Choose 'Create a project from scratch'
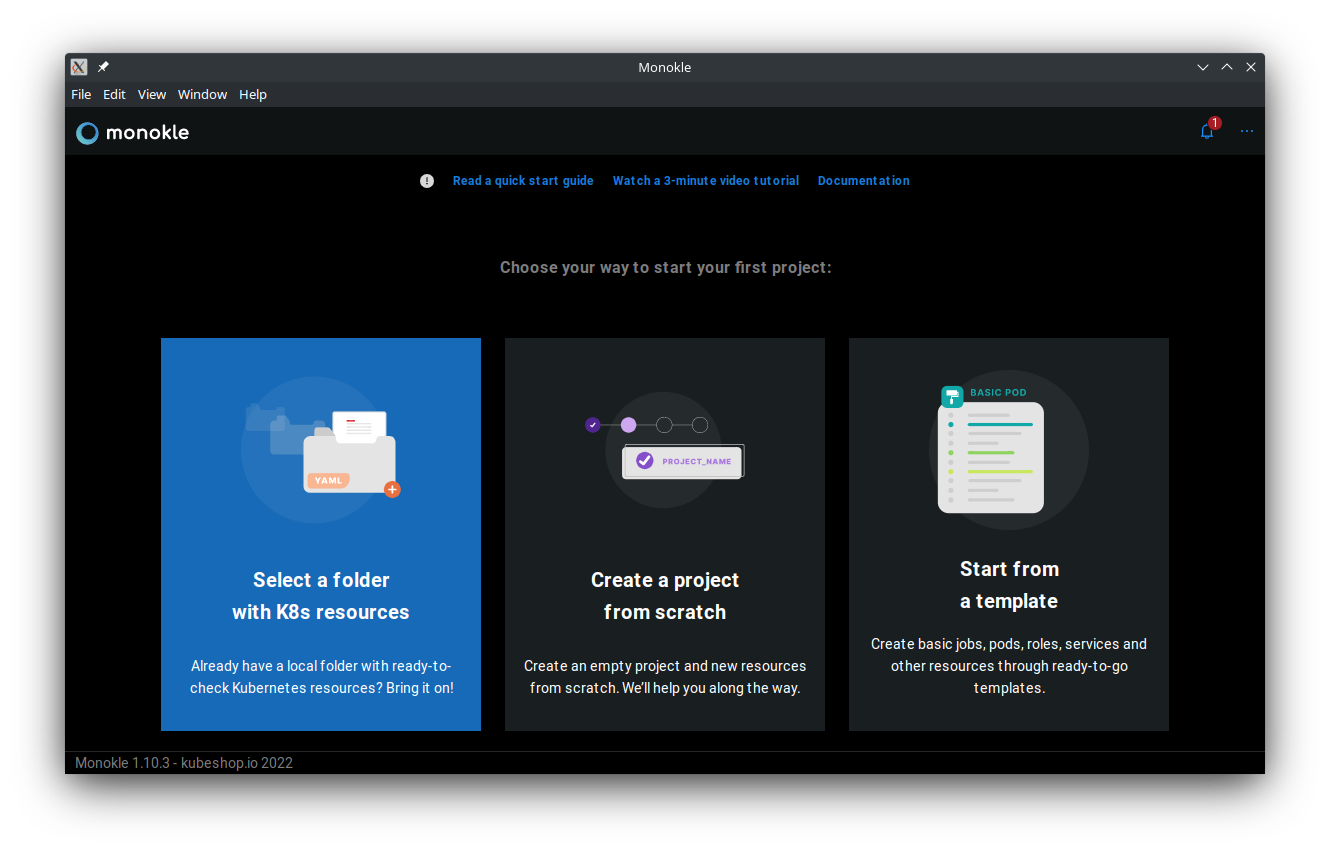This screenshot has width=1330, height=851. pos(665,534)
